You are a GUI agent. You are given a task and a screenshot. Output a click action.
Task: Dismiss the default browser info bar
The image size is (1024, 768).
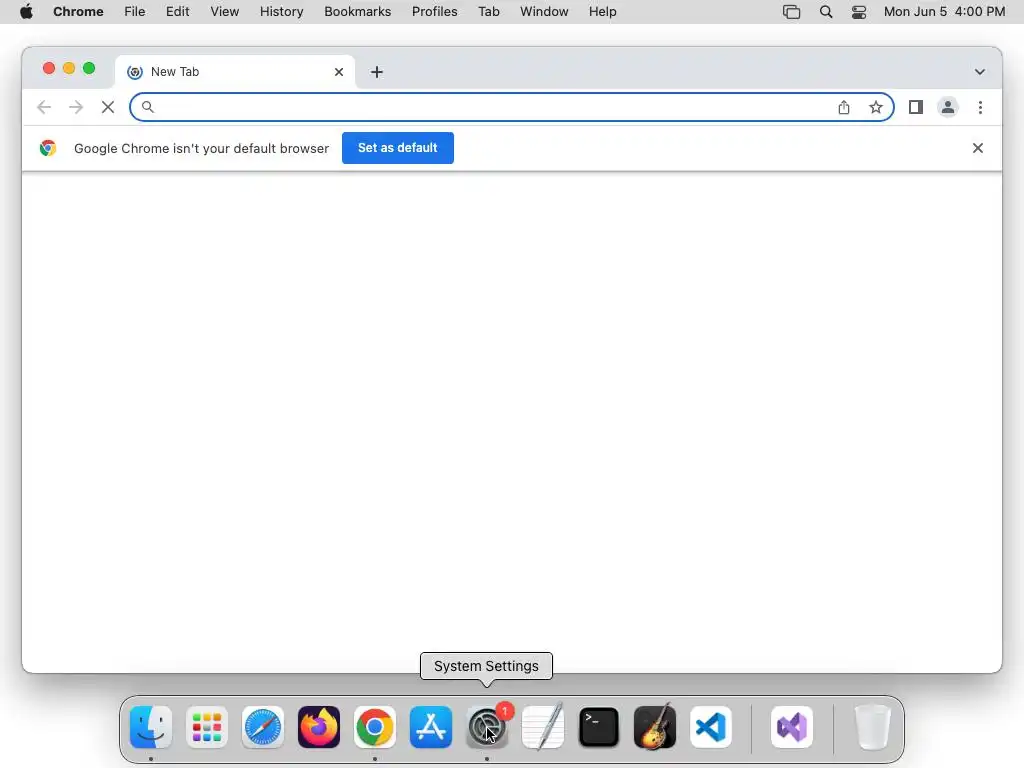(x=978, y=148)
